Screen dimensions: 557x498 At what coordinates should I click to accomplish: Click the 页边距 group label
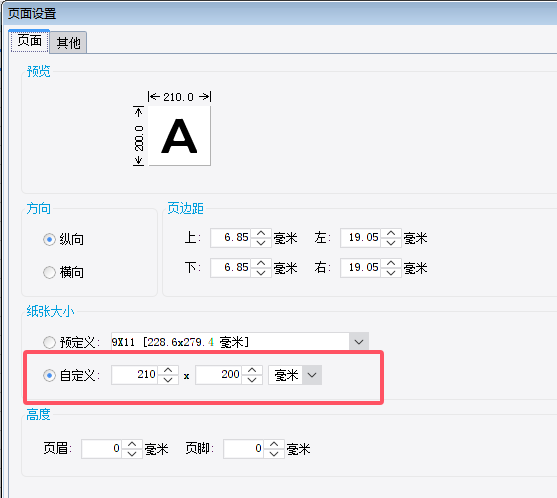[x=185, y=208]
